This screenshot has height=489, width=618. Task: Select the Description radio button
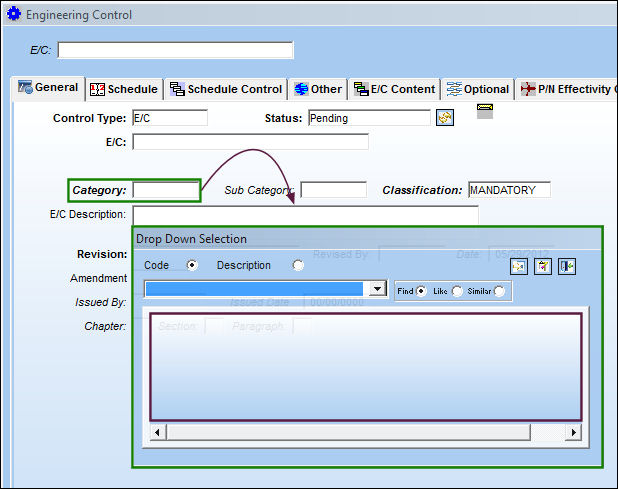(x=298, y=265)
